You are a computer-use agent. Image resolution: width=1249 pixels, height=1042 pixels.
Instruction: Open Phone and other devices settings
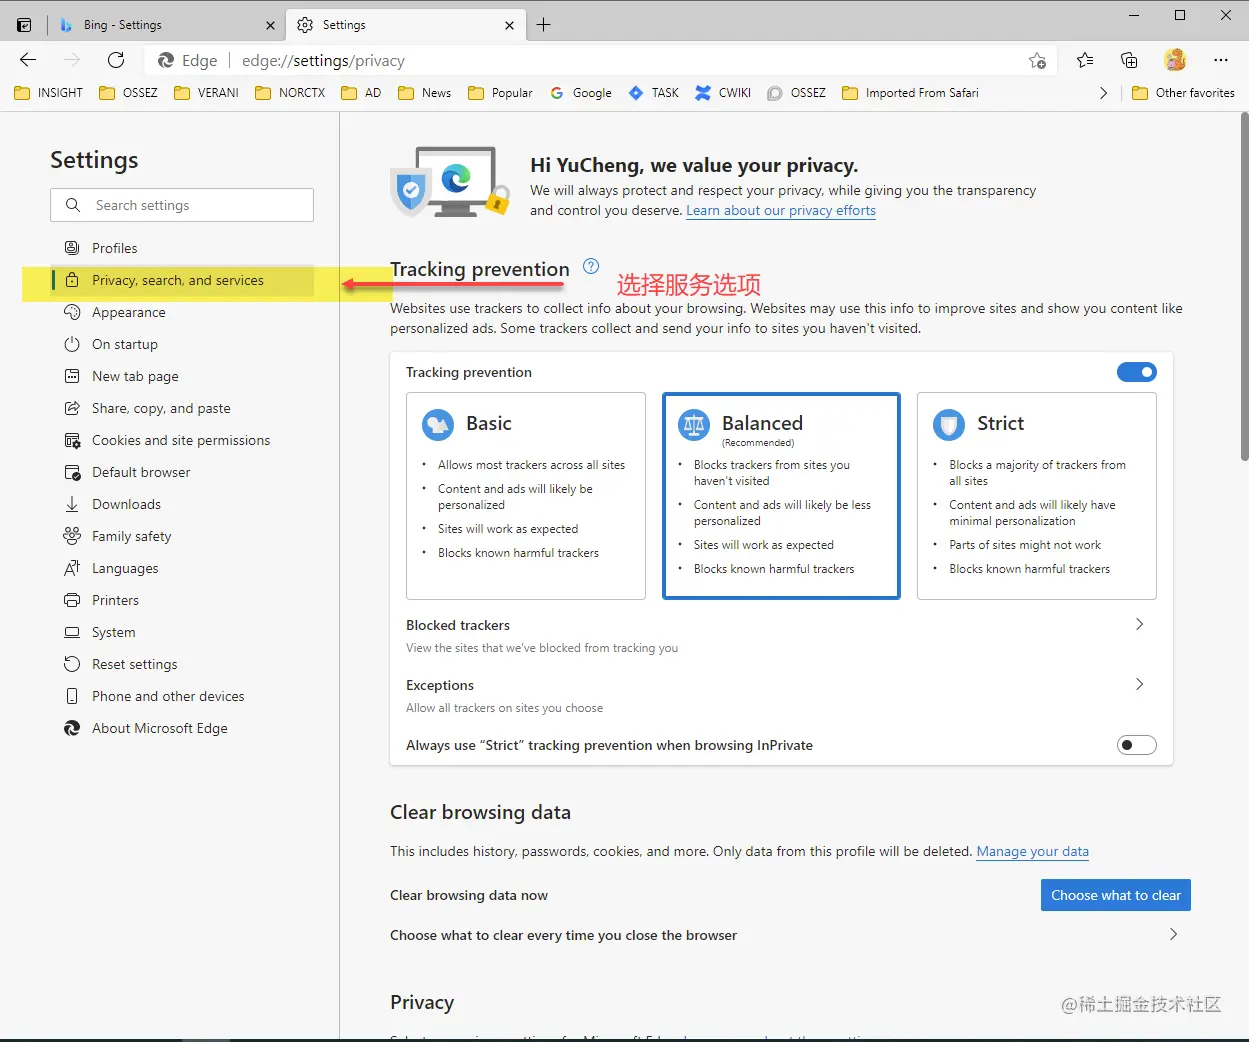182,696
